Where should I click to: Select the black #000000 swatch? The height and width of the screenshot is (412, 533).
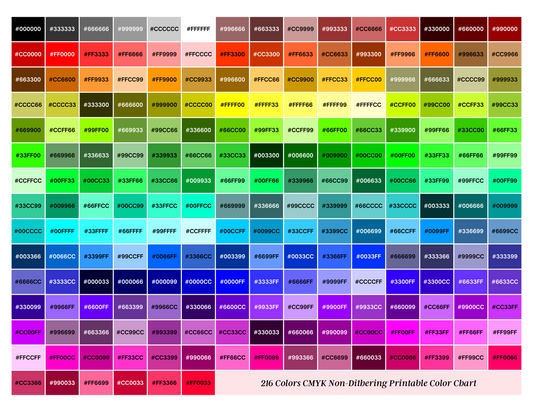[x=28, y=29]
